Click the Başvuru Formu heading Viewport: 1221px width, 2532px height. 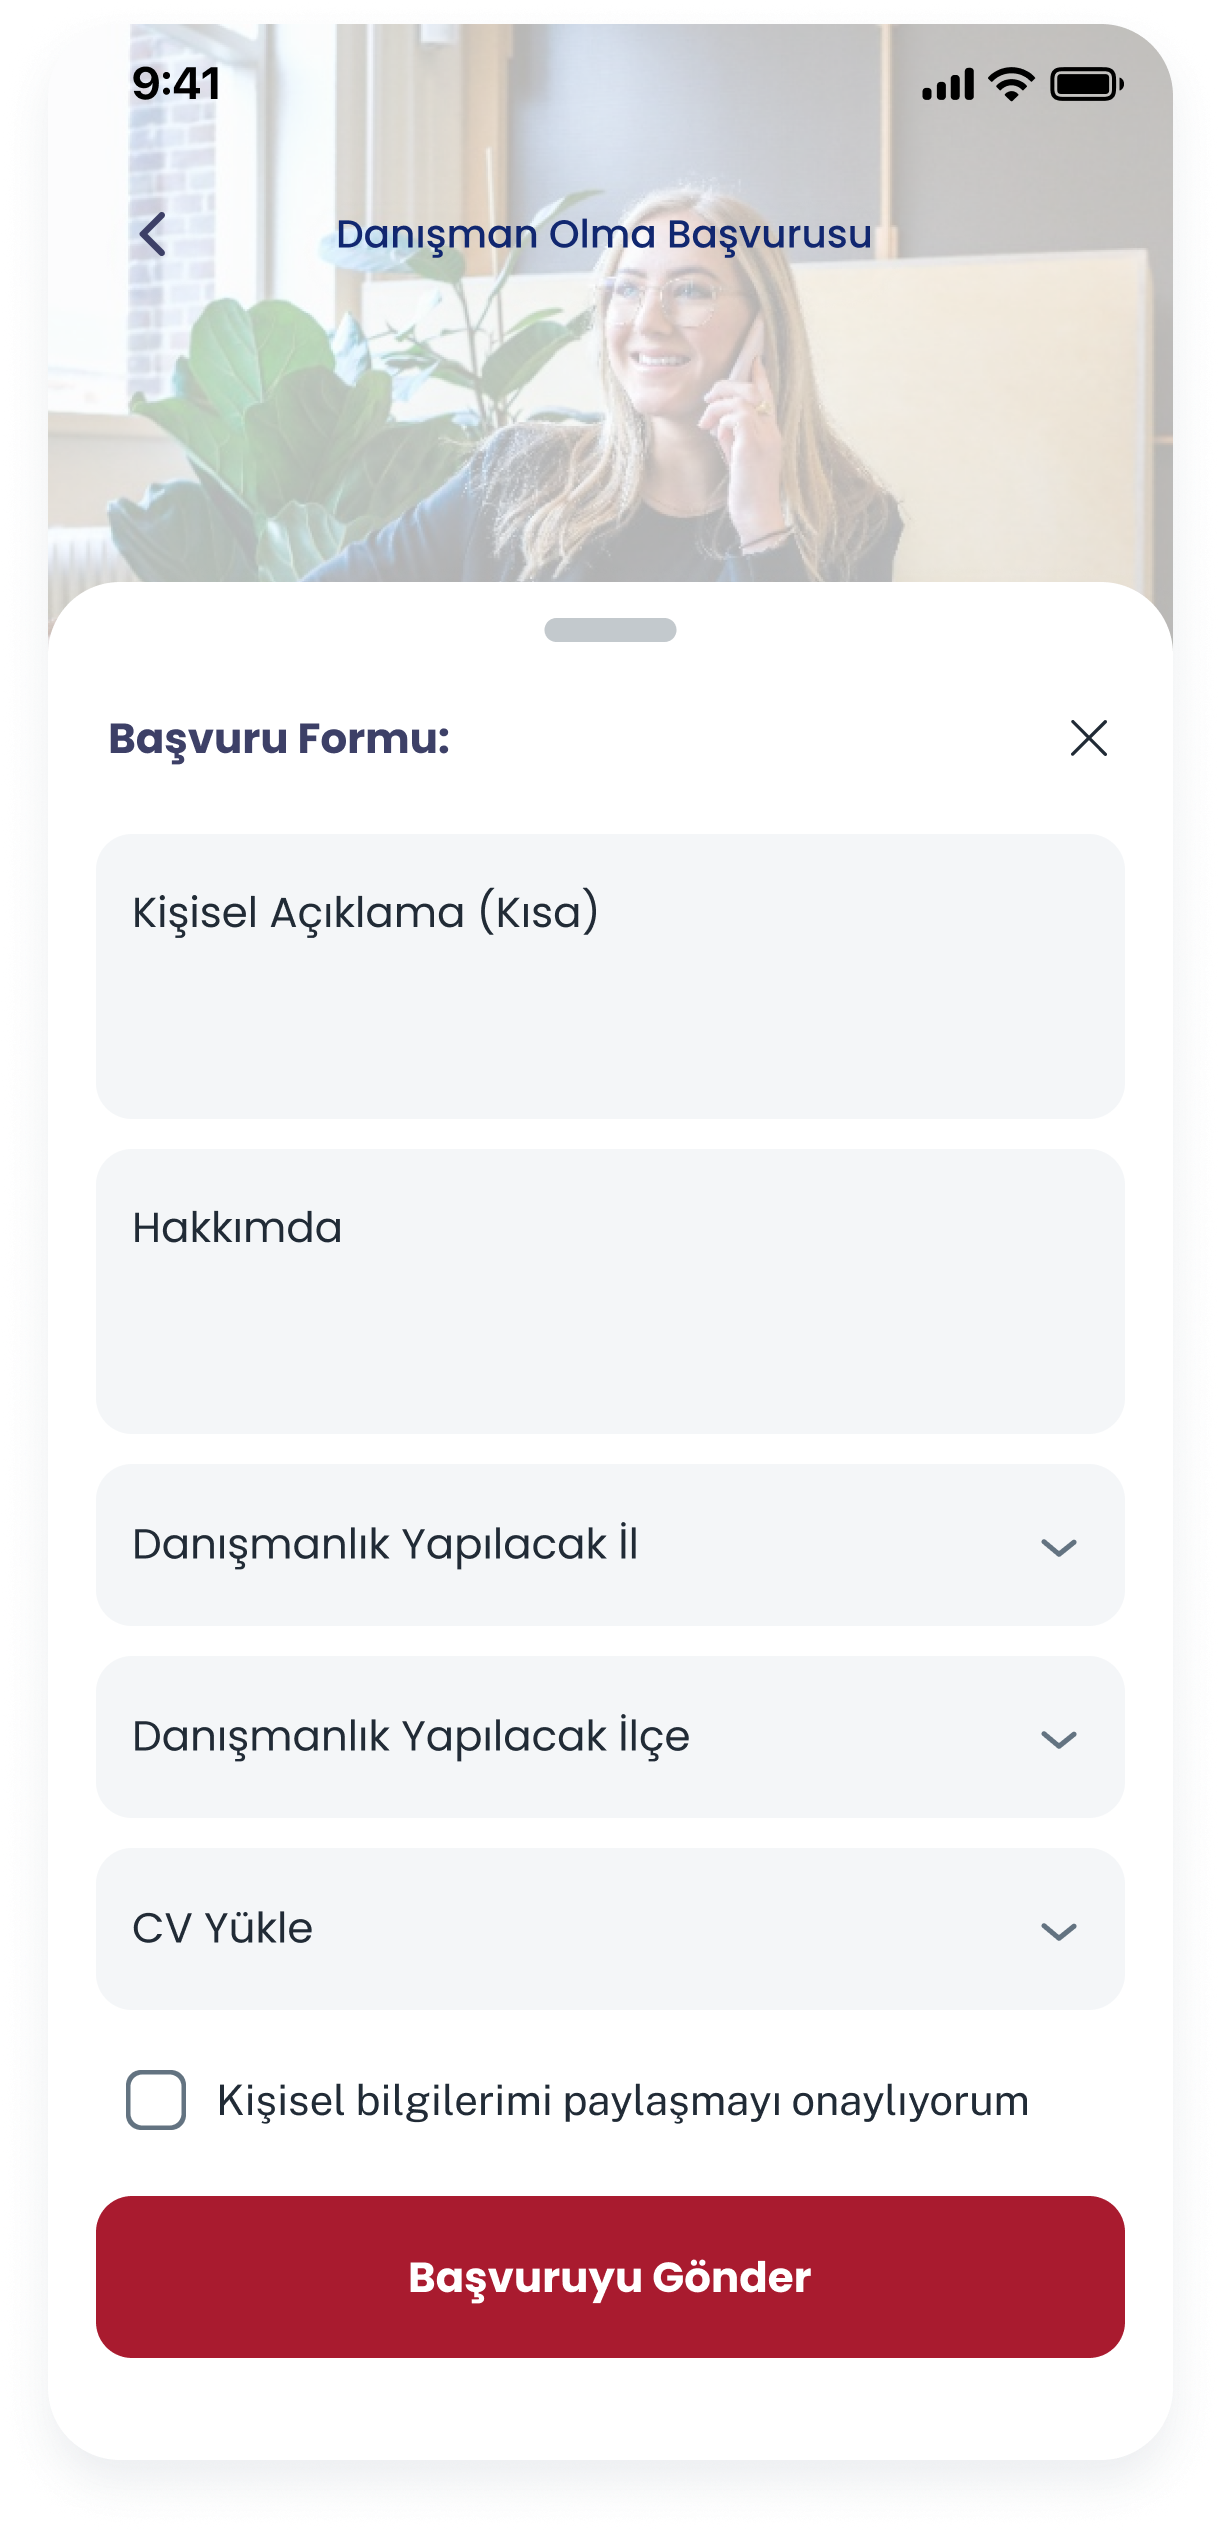point(279,738)
